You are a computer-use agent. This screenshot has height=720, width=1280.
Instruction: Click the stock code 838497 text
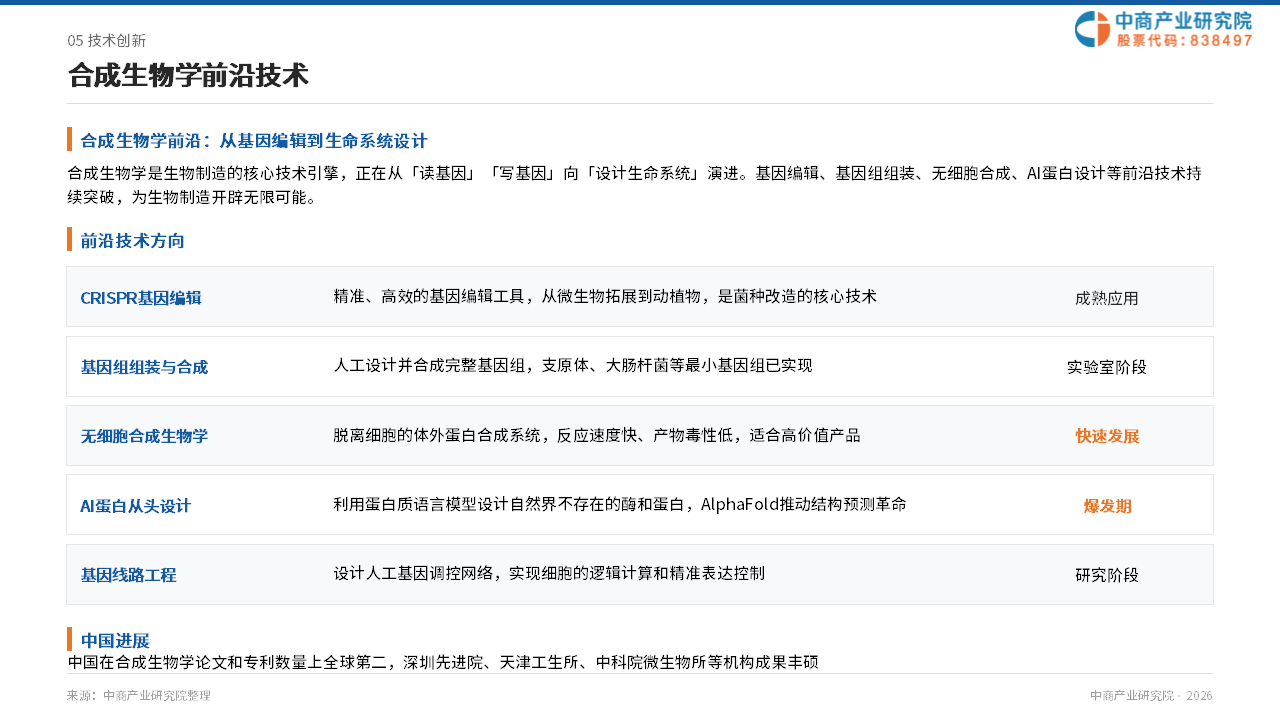pos(1220,40)
